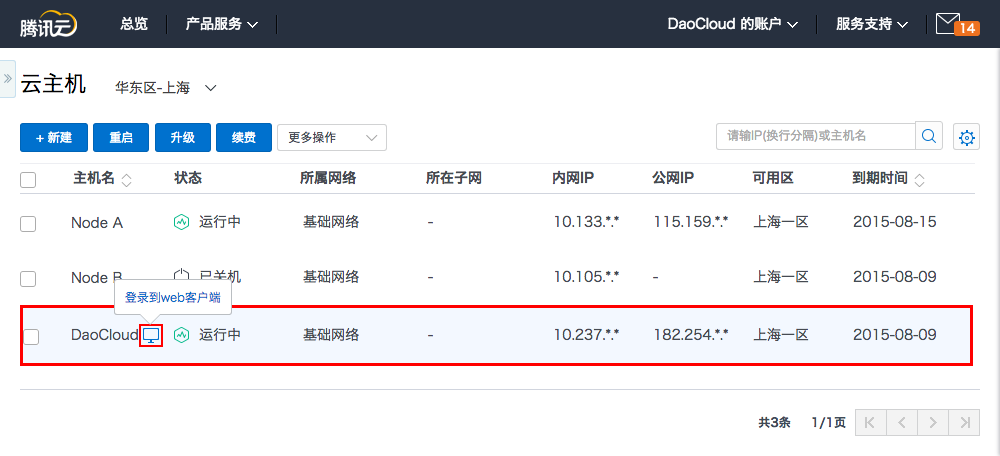Click internal IP 10.105.*.*
1000x456 pixels.
(587, 277)
